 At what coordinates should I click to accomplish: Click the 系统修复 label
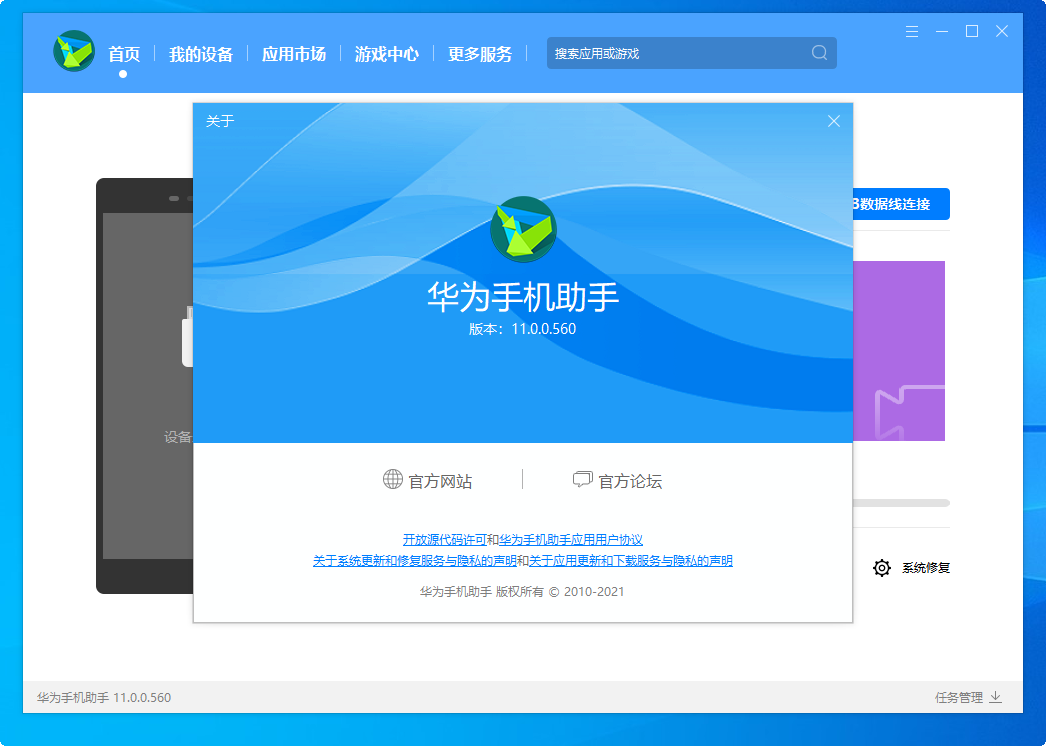pyautogui.click(x=926, y=568)
